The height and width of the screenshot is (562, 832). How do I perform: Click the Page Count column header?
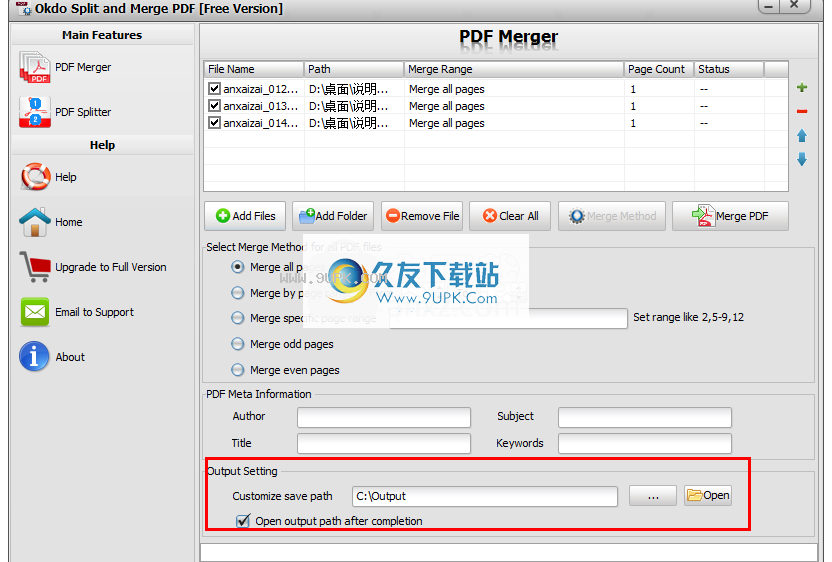[x=659, y=69]
